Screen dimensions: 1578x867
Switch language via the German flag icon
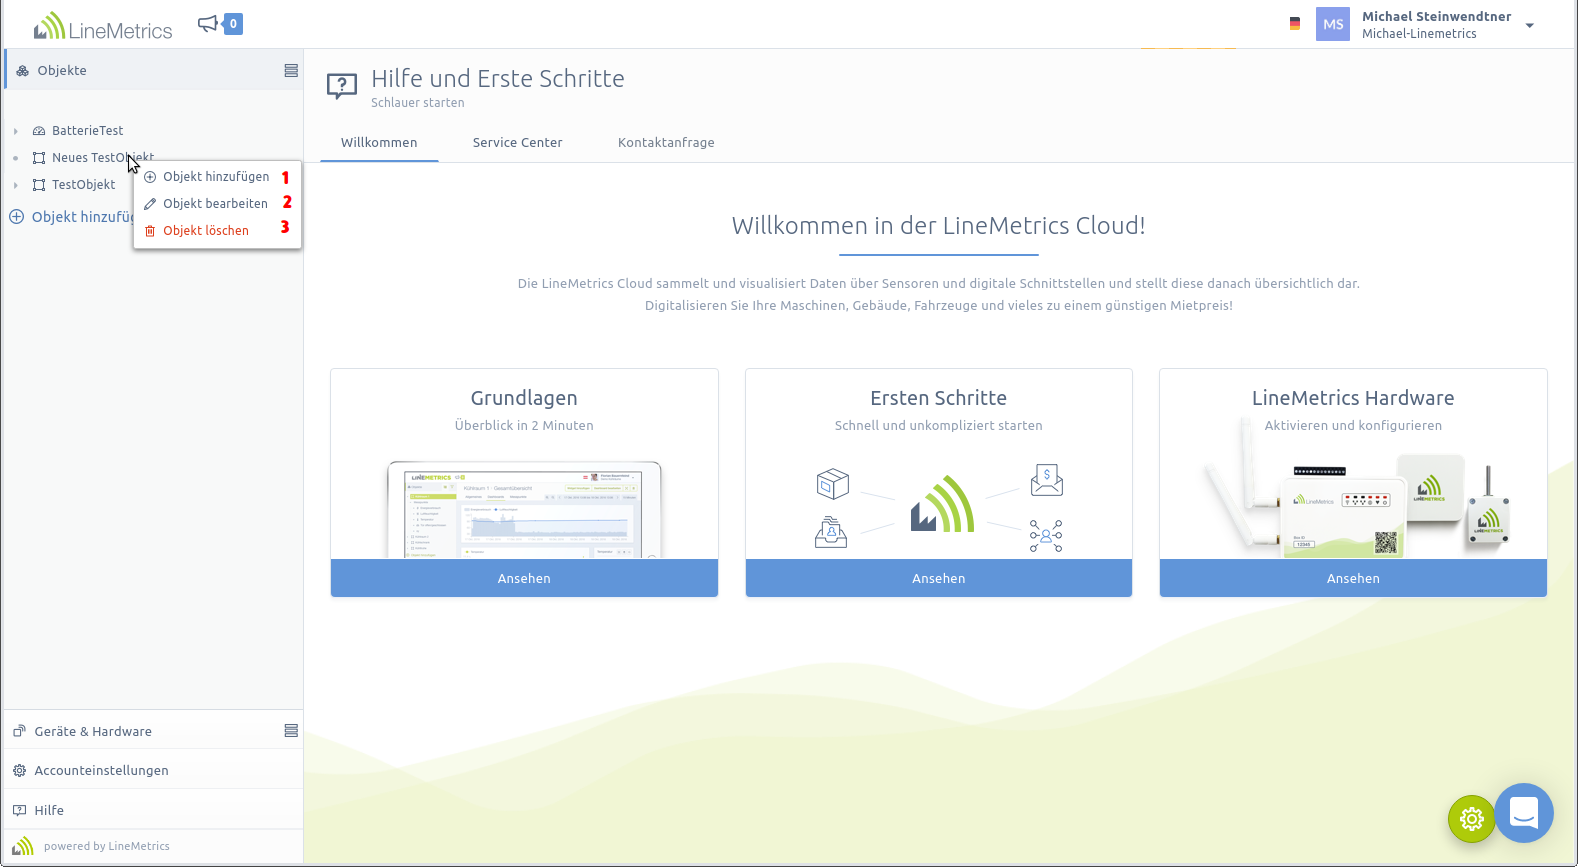point(1295,24)
